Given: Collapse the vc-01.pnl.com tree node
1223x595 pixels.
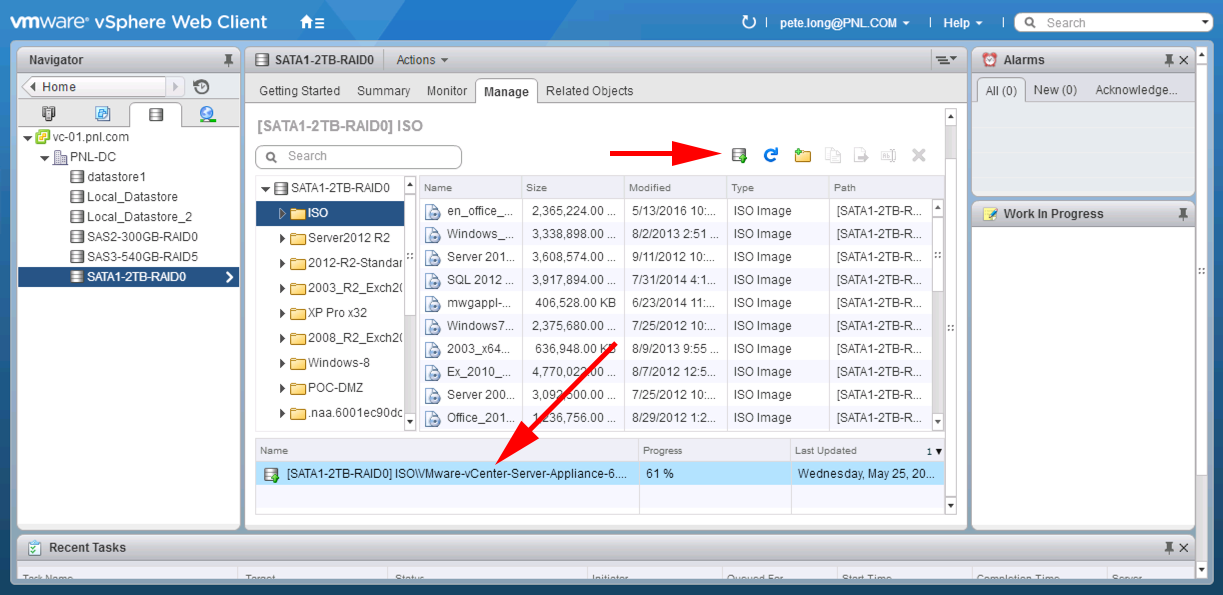Looking at the screenshot, I should (x=27, y=137).
